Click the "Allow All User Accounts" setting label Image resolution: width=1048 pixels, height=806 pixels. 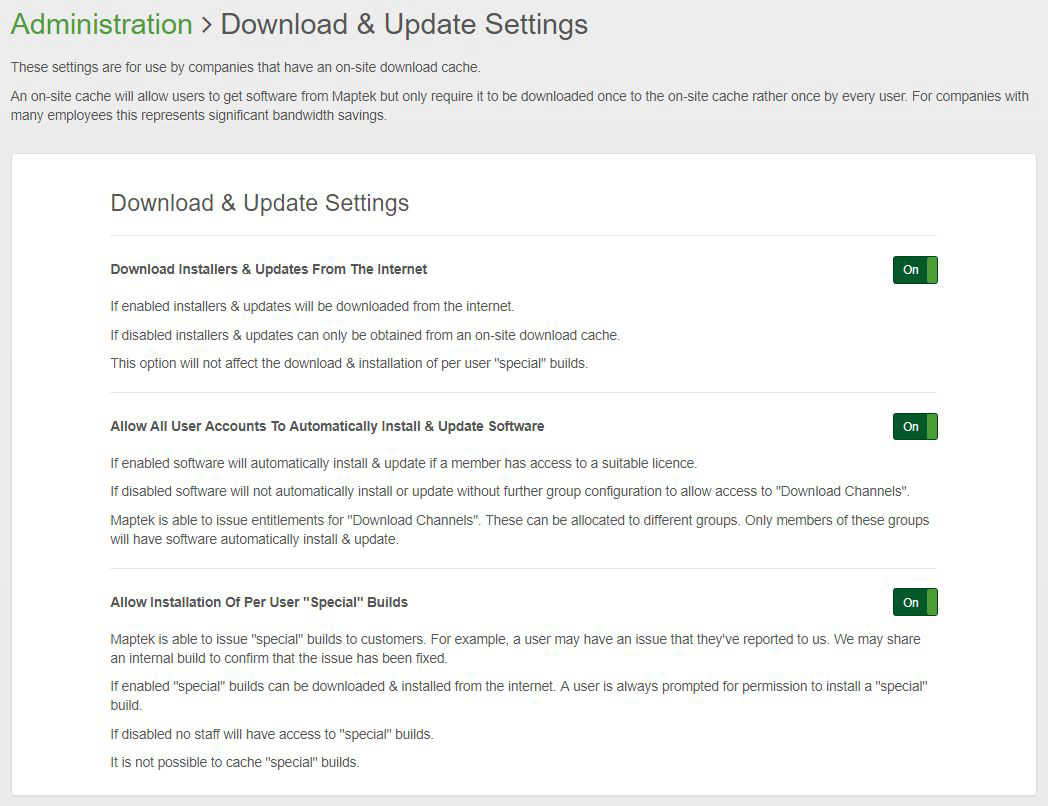tap(327, 426)
